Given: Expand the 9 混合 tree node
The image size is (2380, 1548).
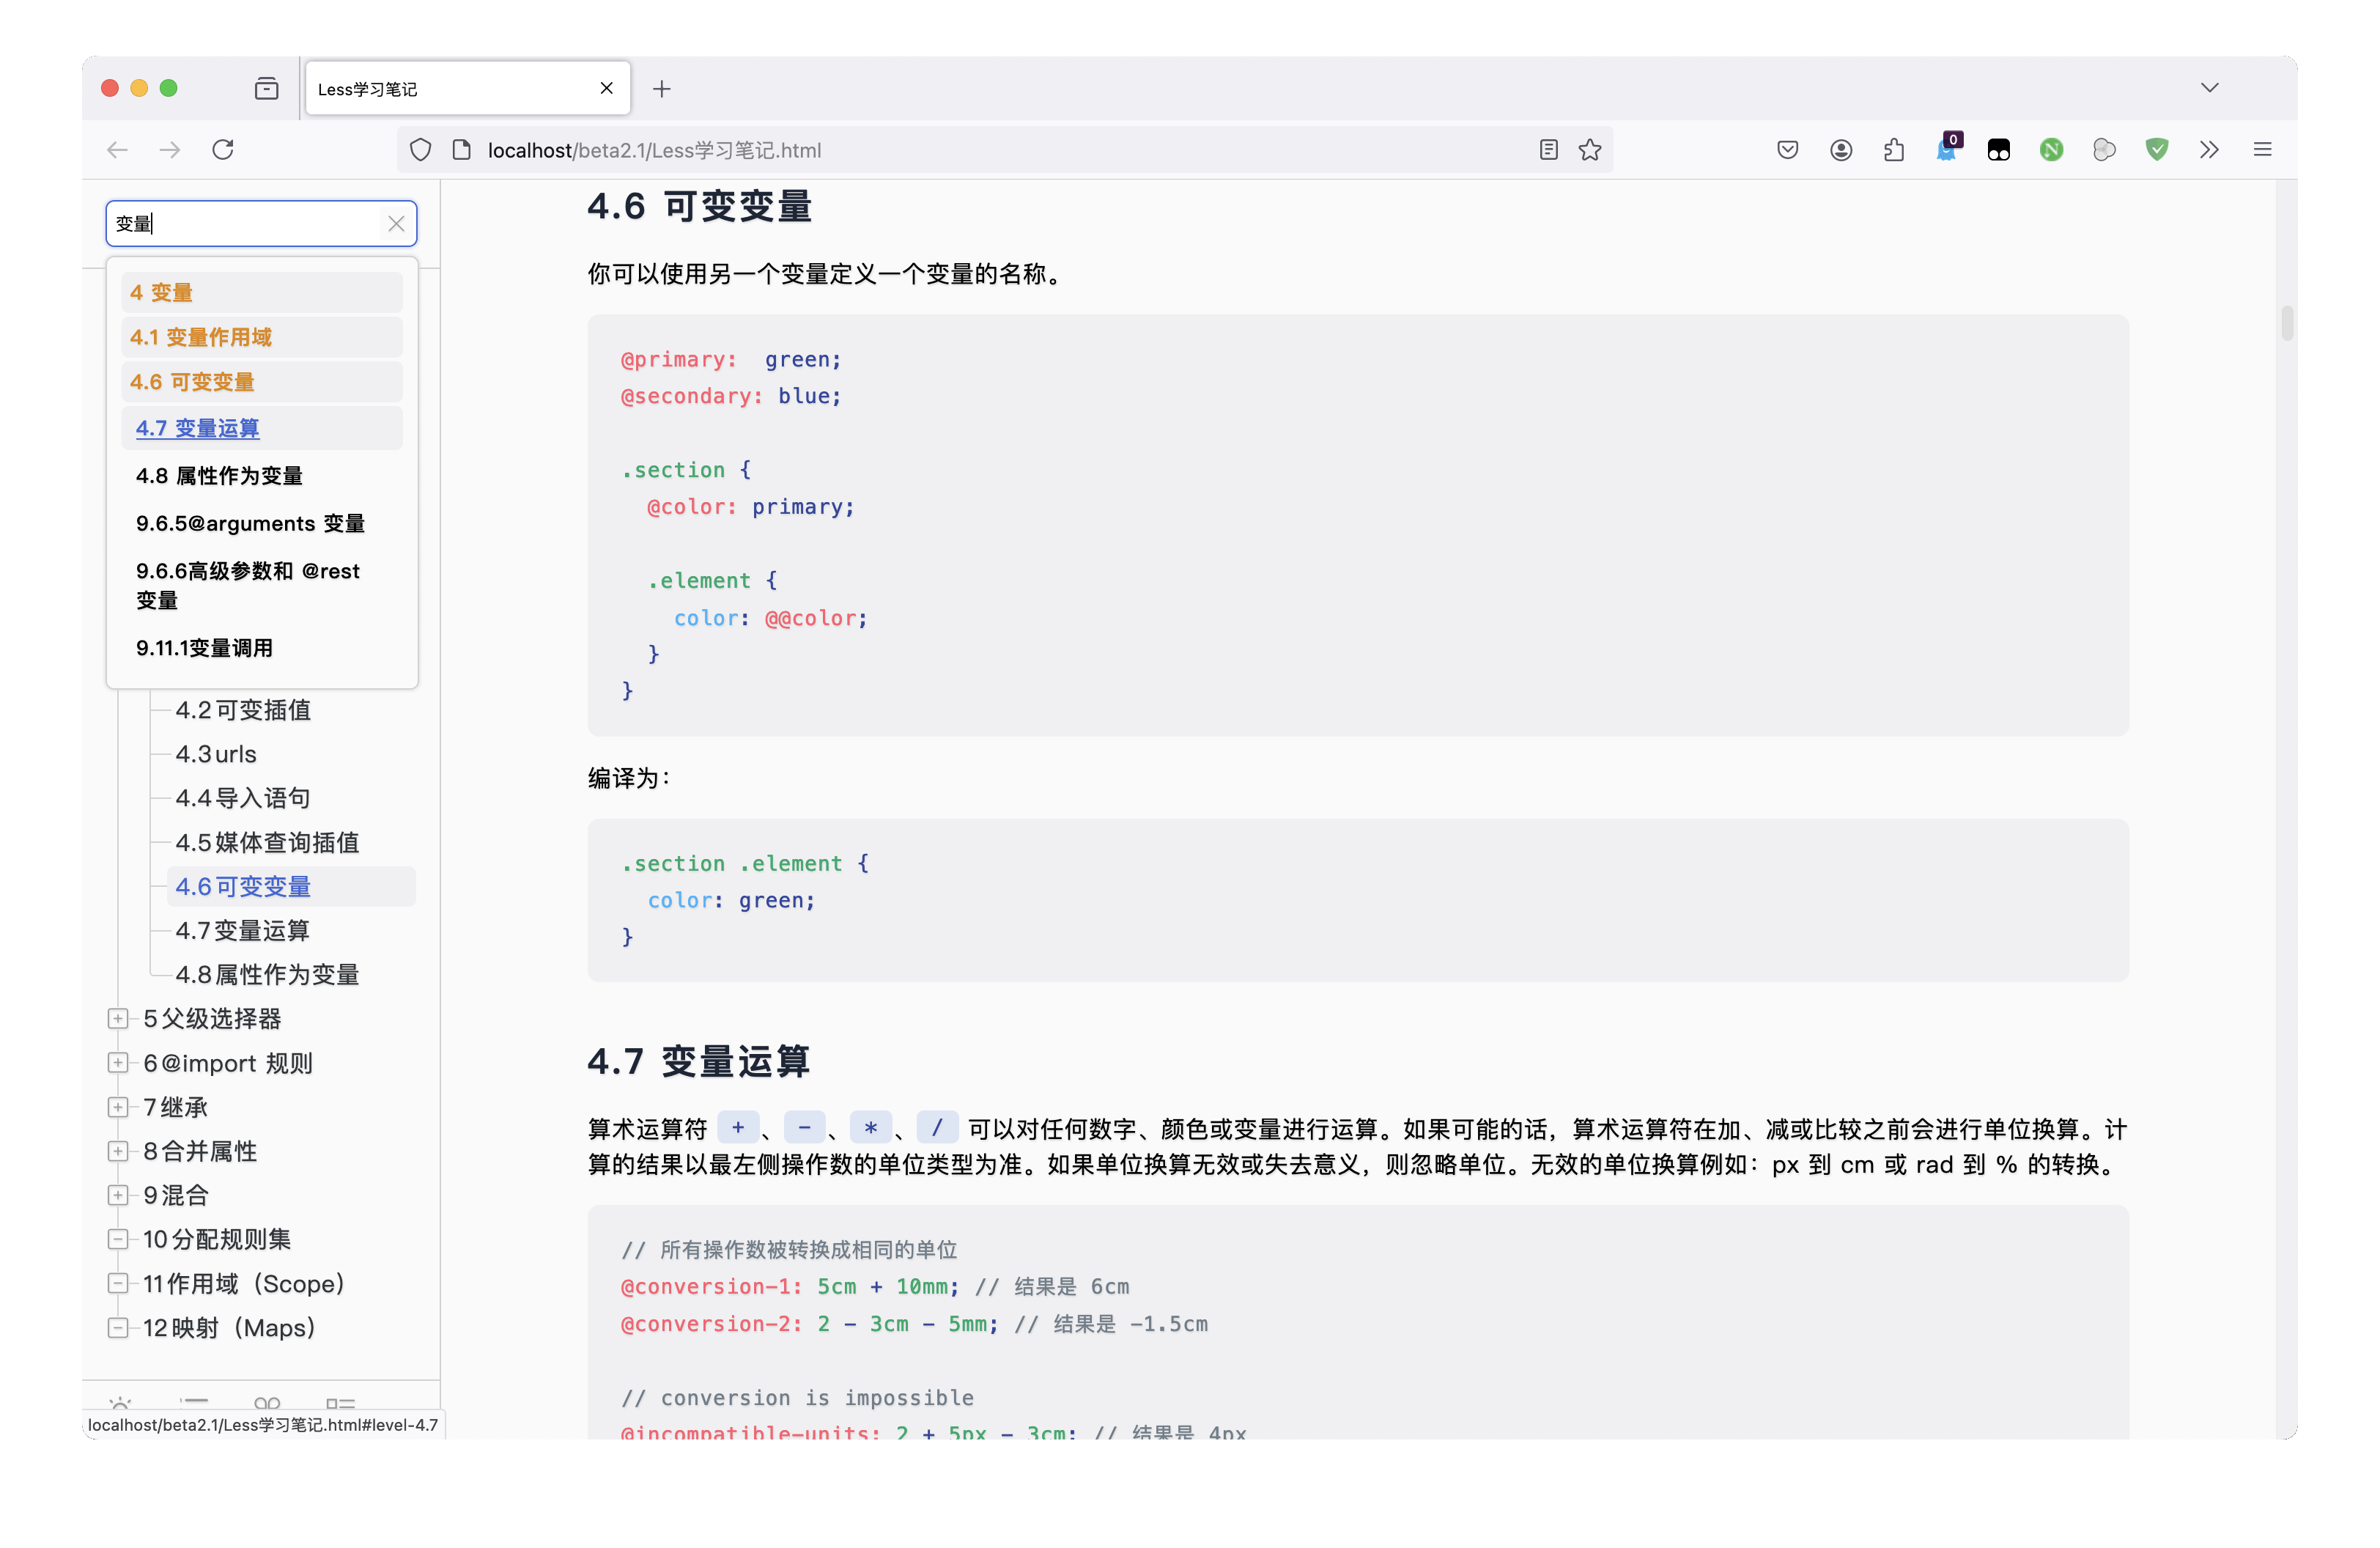Looking at the screenshot, I should click(x=118, y=1195).
